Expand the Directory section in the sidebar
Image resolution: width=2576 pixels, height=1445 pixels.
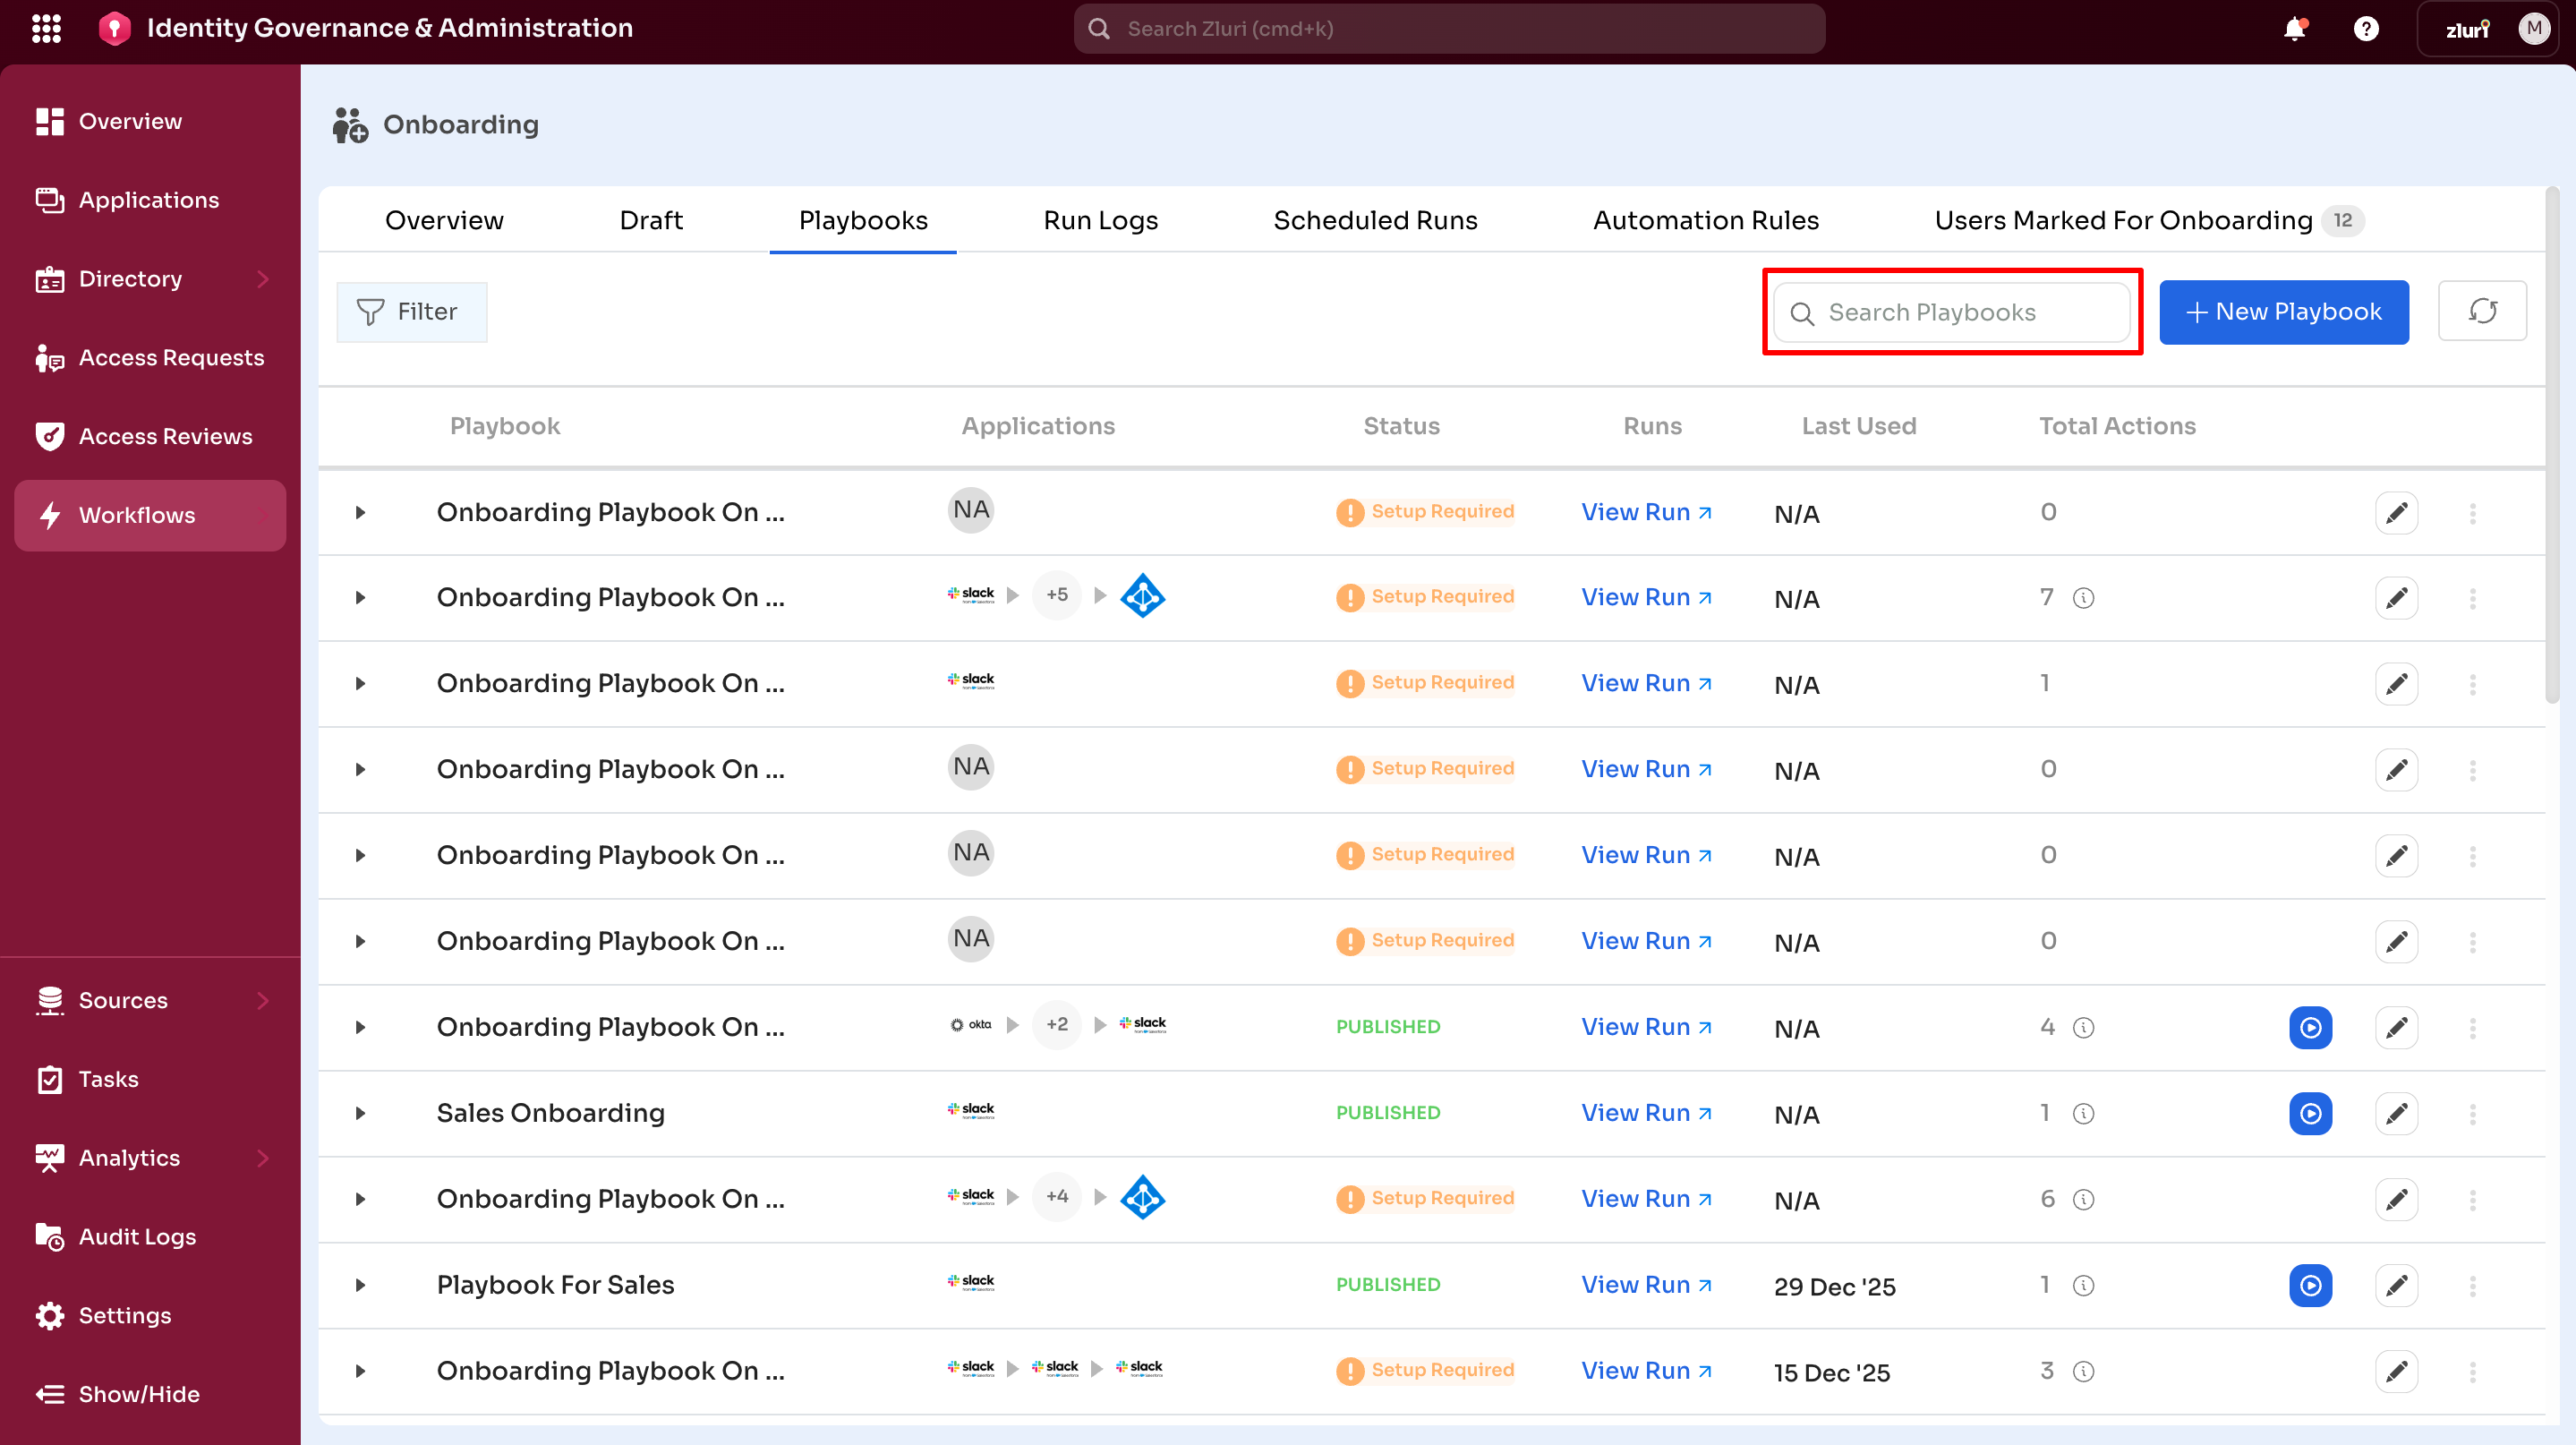264,279
